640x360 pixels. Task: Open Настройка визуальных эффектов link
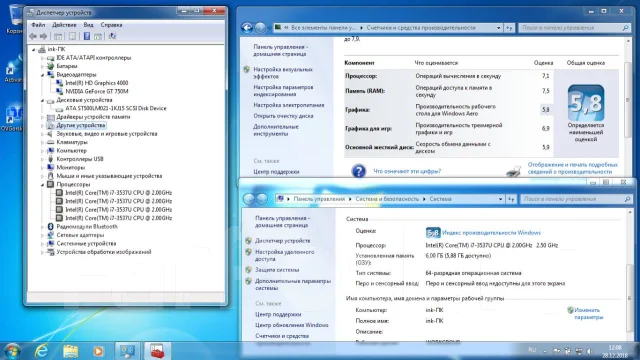tap(283, 73)
